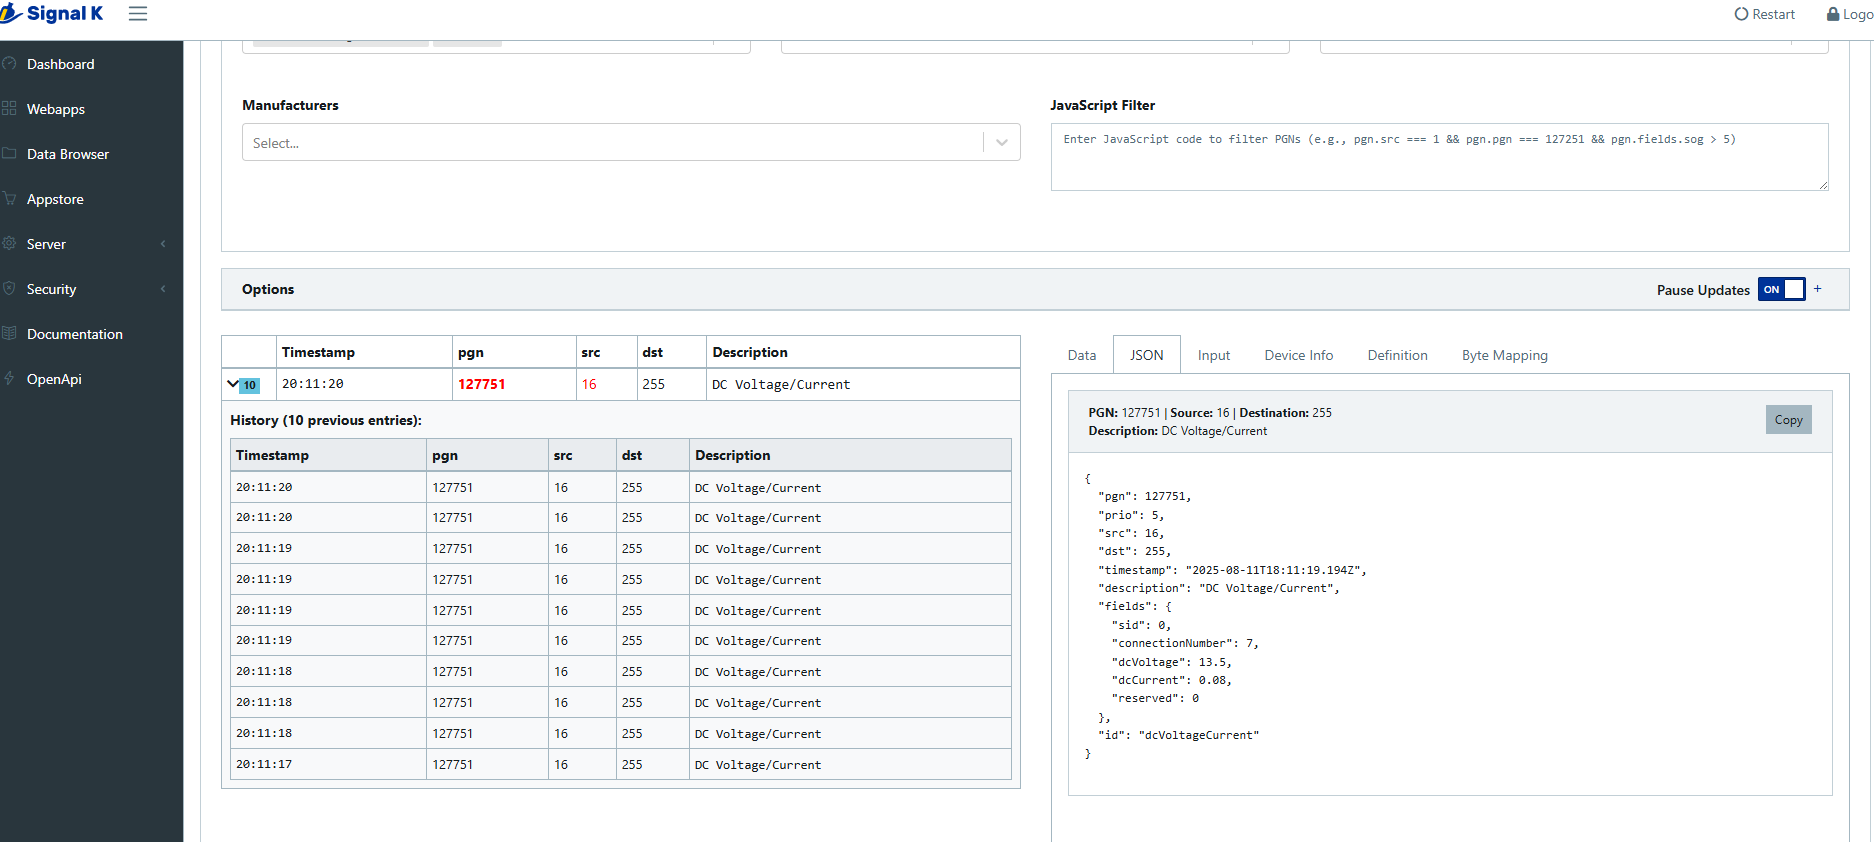Click the dcCurrent 0.08 JSON line
Image resolution: width=1874 pixels, height=842 pixels.
[x=1171, y=680]
